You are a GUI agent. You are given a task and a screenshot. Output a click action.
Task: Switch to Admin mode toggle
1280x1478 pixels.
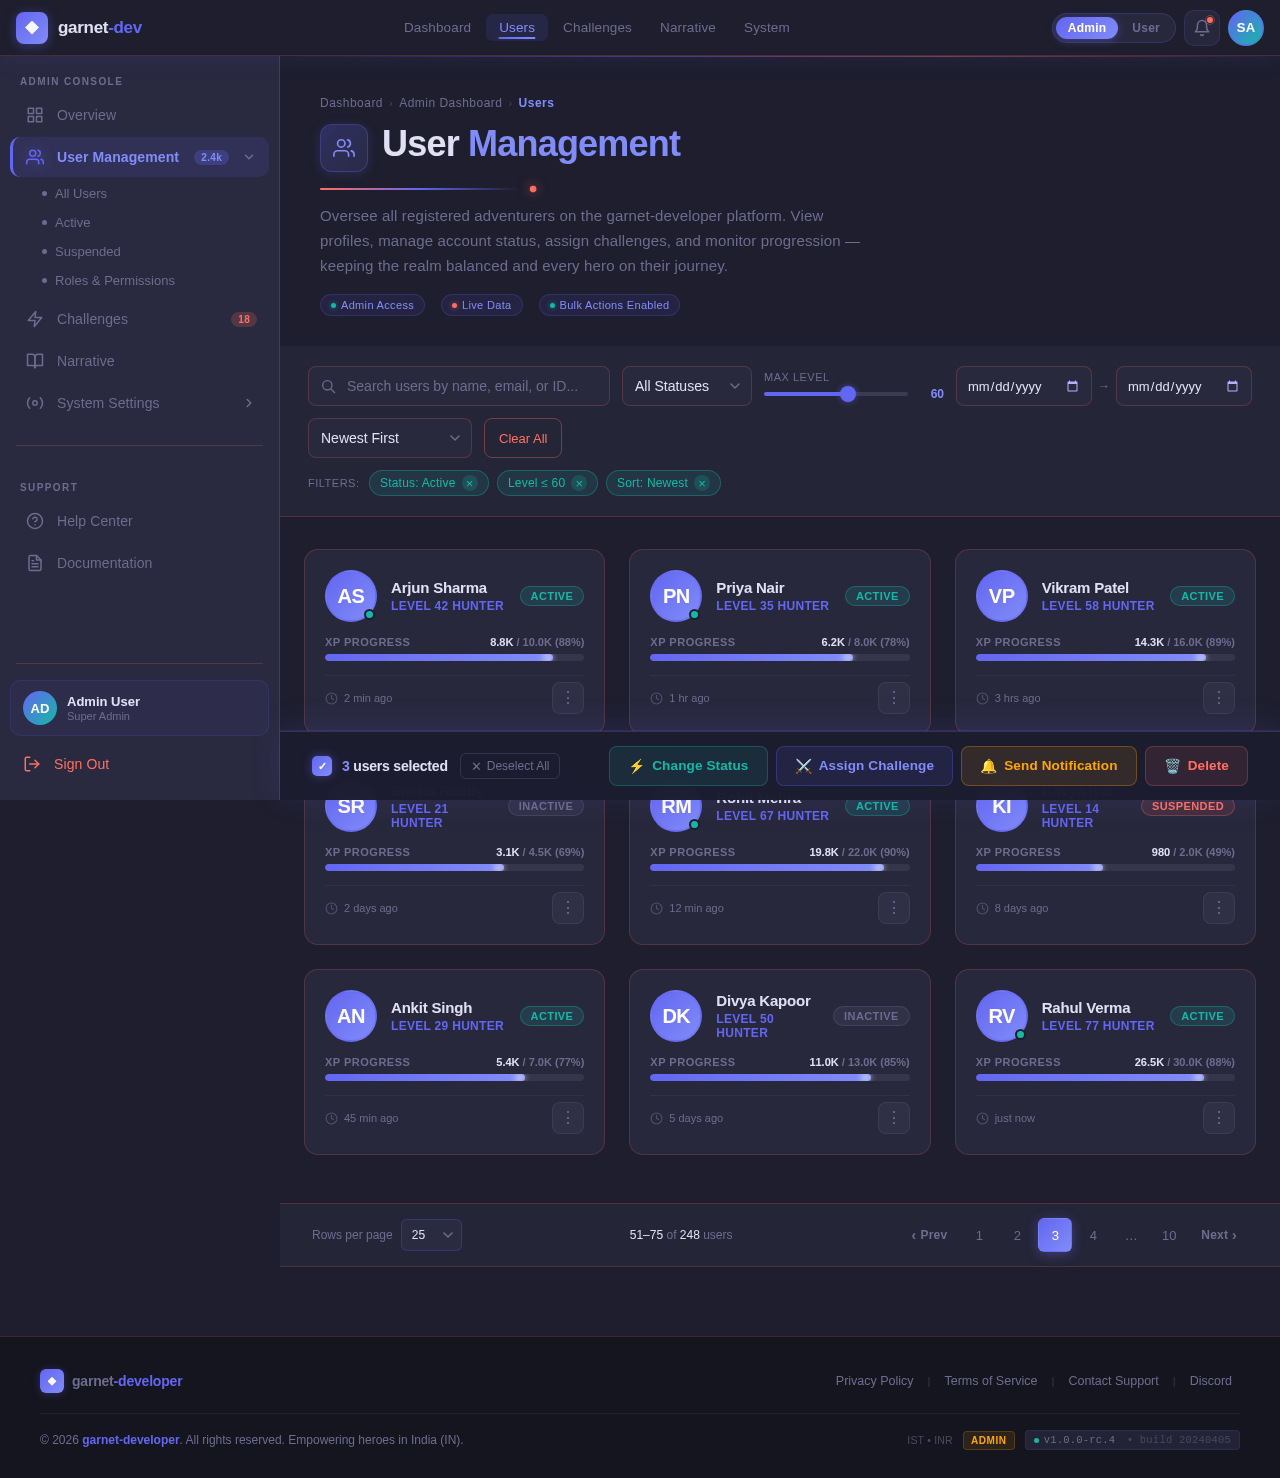pyautogui.click(x=1087, y=28)
